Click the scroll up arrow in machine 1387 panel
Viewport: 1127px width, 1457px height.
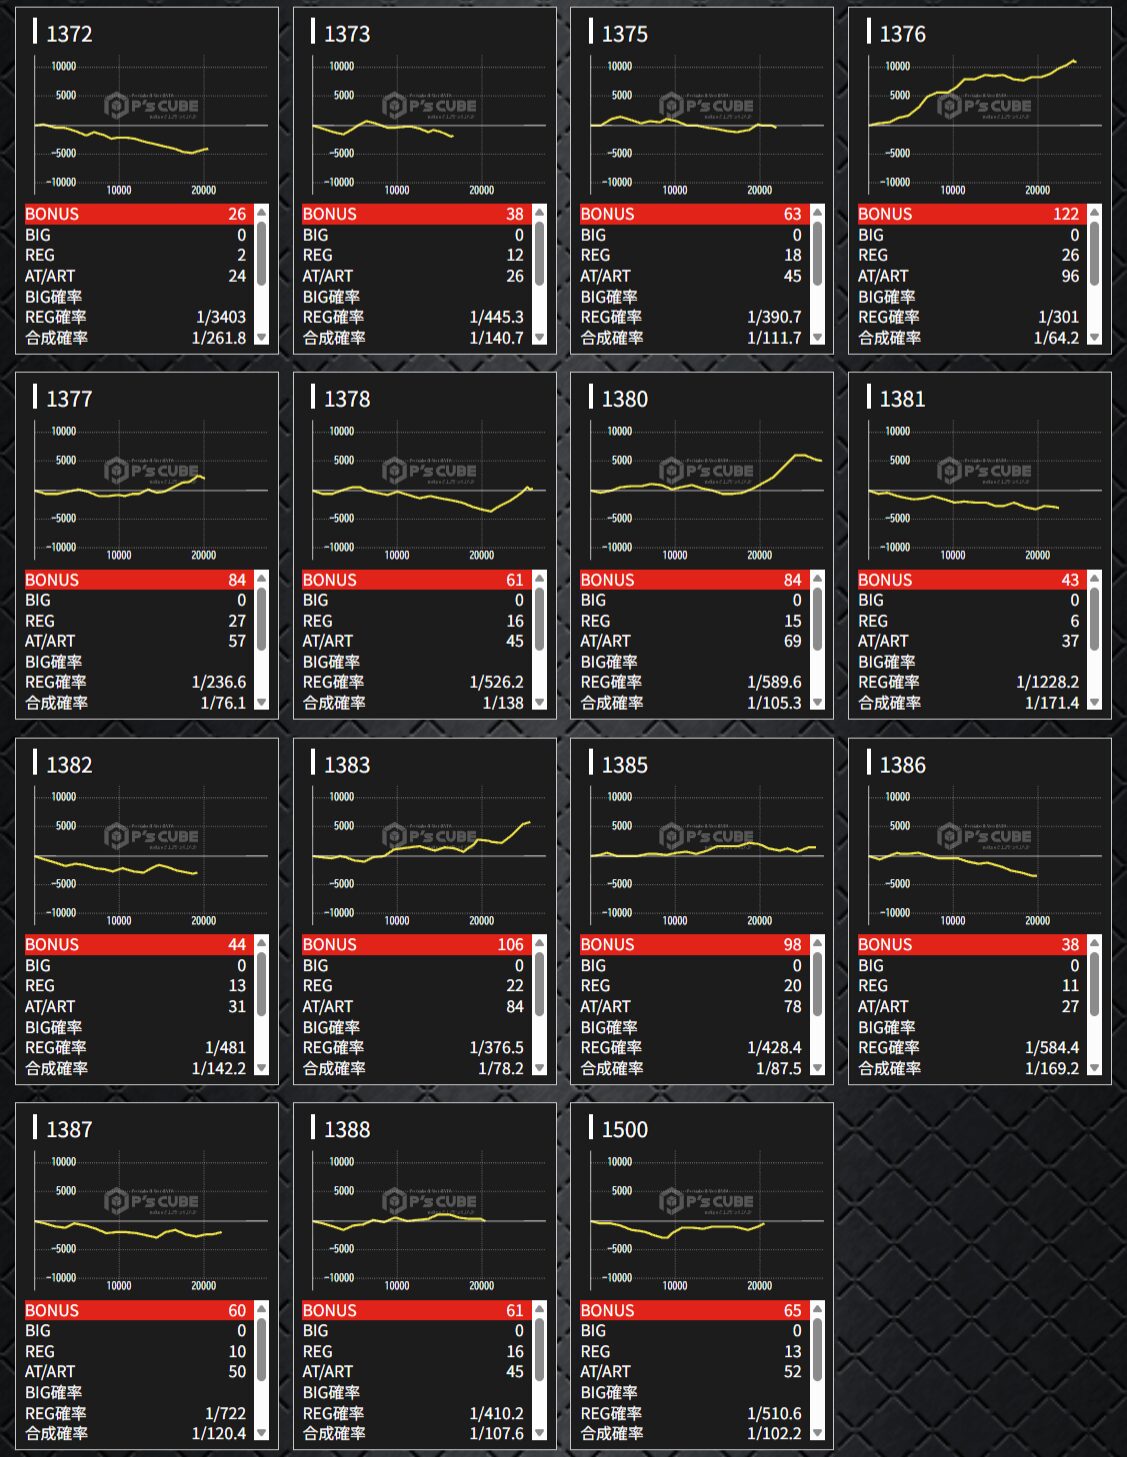pos(262,1309)
